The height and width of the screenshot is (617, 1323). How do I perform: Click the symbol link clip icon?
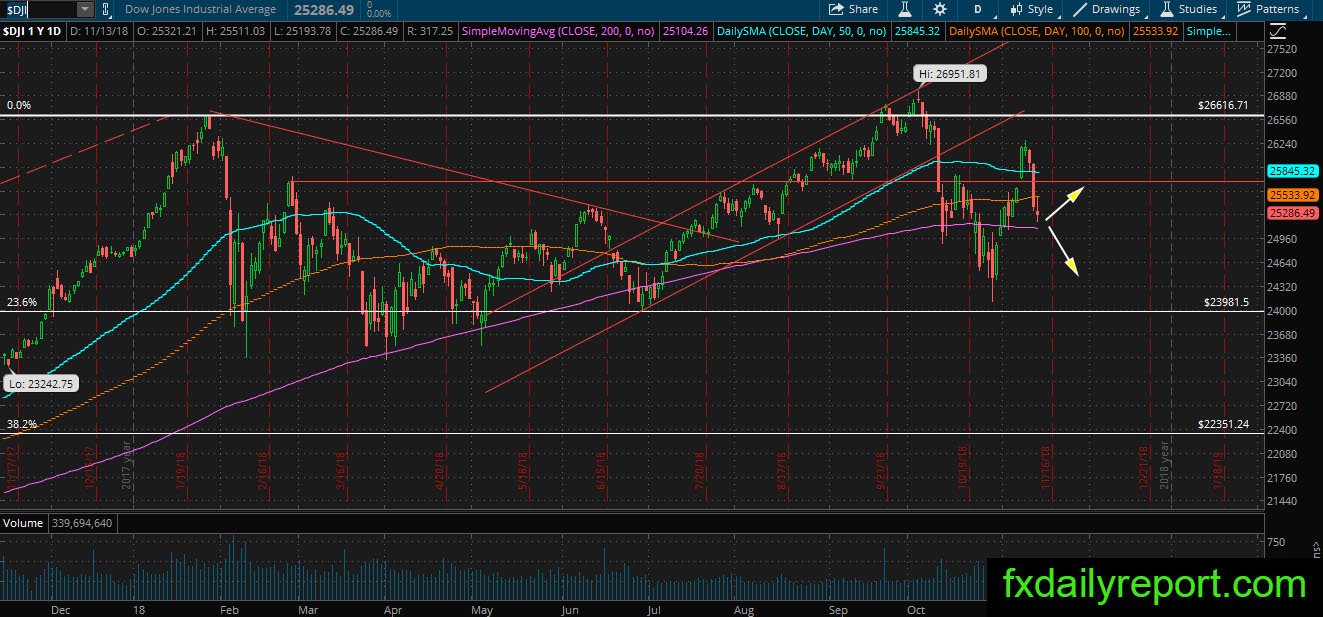click(x=107, y=9)
